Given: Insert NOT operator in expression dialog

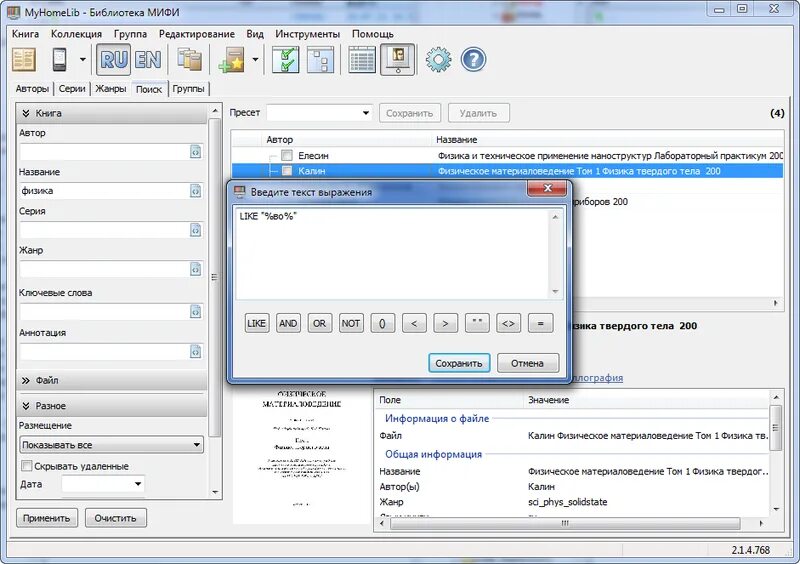Looking at the screenshot, I should (x=351, y=323).
